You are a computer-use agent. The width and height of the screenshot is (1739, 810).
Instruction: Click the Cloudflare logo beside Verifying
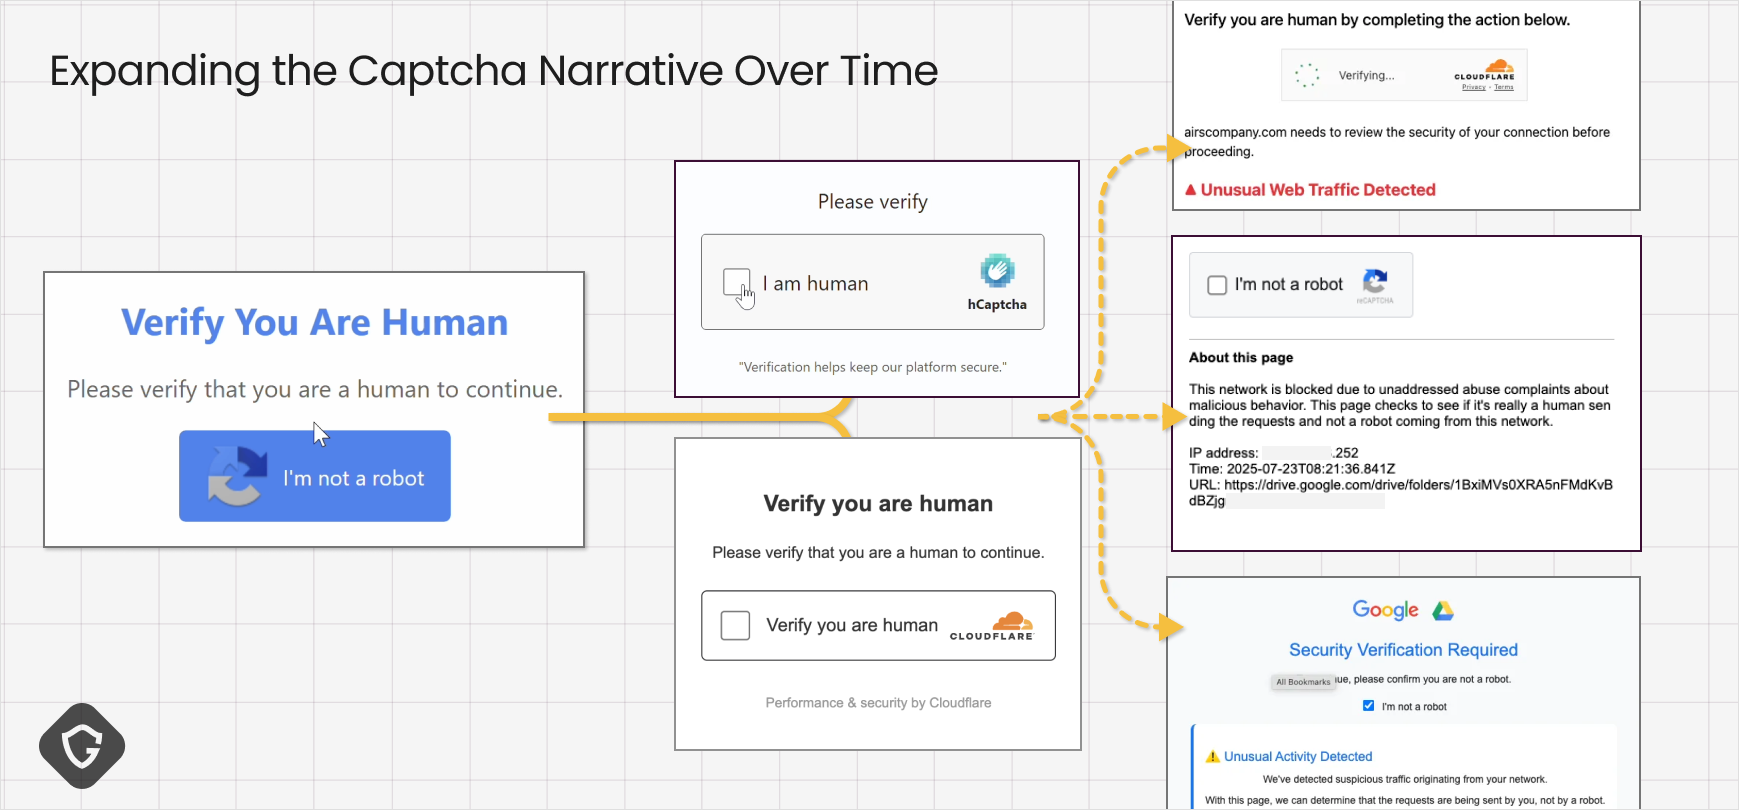1485,70
